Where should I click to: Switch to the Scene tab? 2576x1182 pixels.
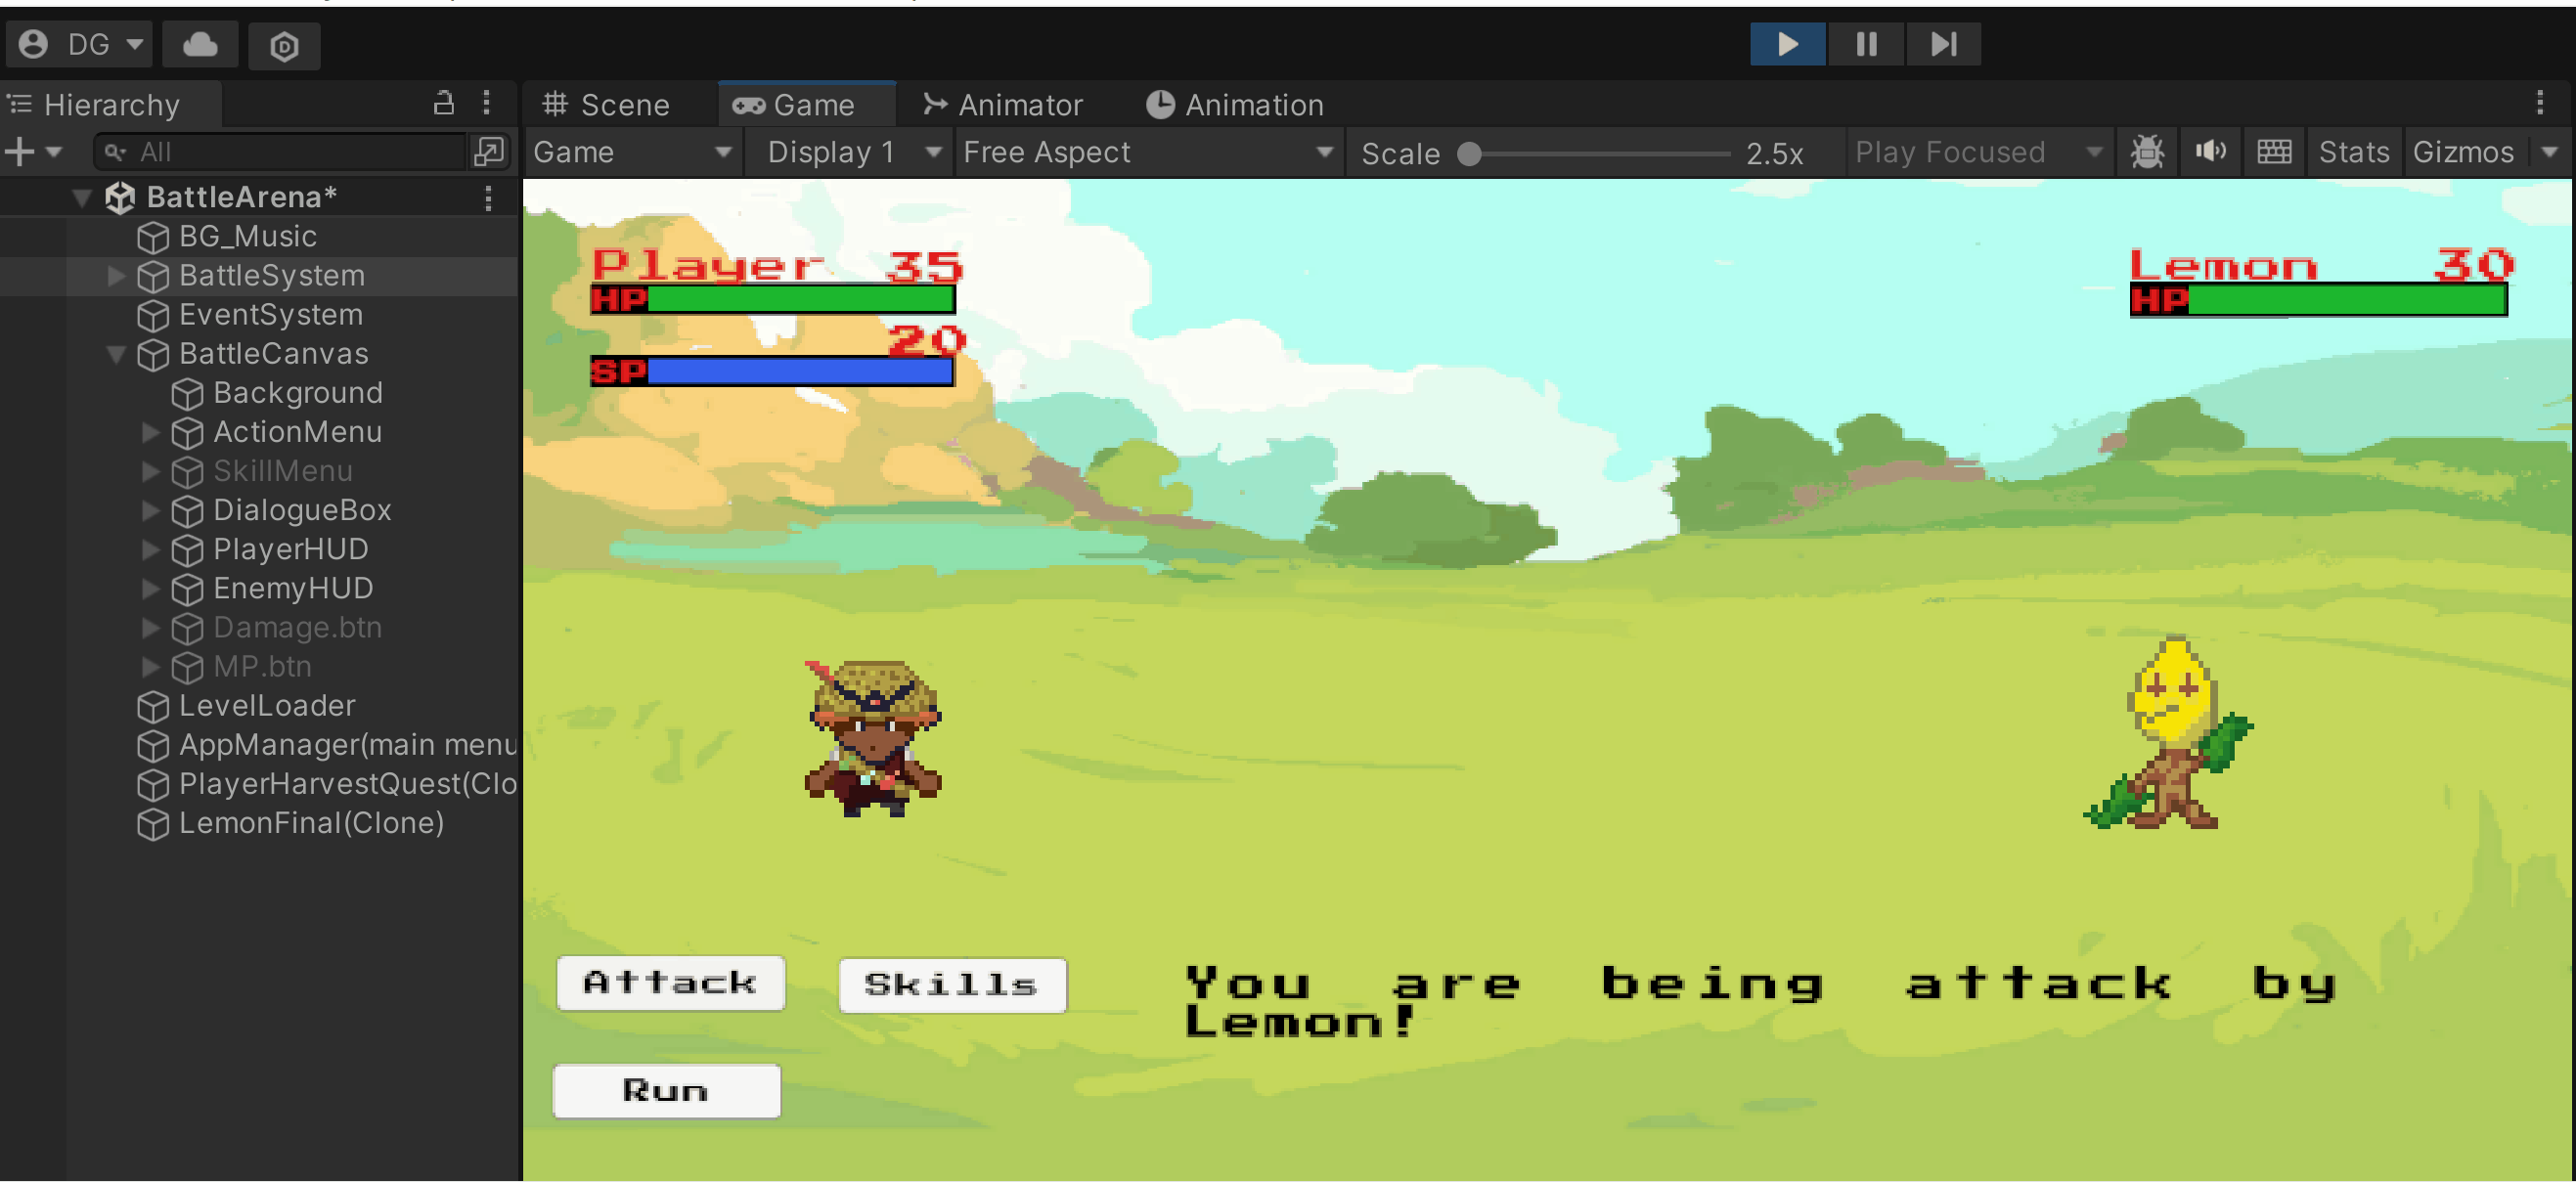[x=606, y=105]
